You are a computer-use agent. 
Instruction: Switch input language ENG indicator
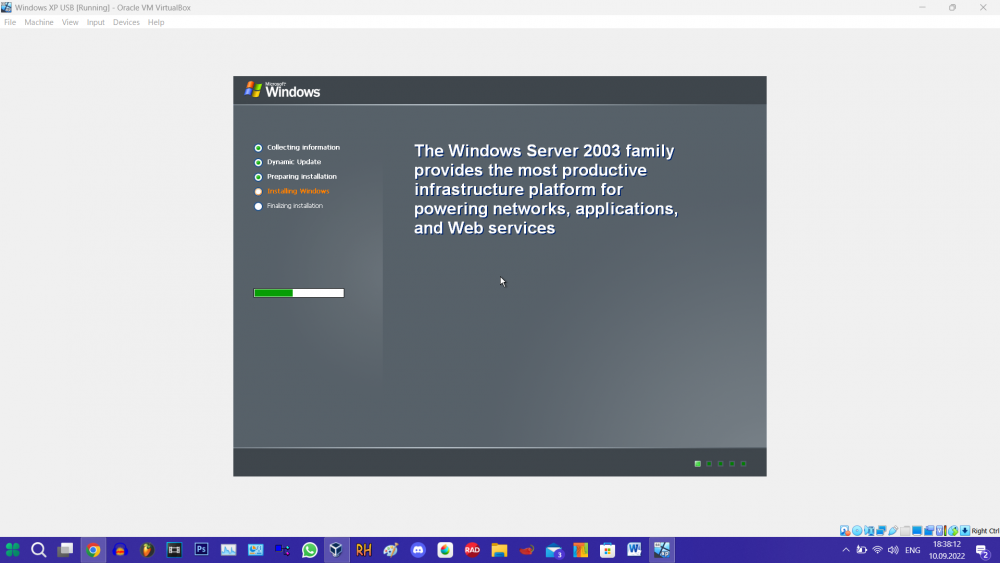pos(913,550)
